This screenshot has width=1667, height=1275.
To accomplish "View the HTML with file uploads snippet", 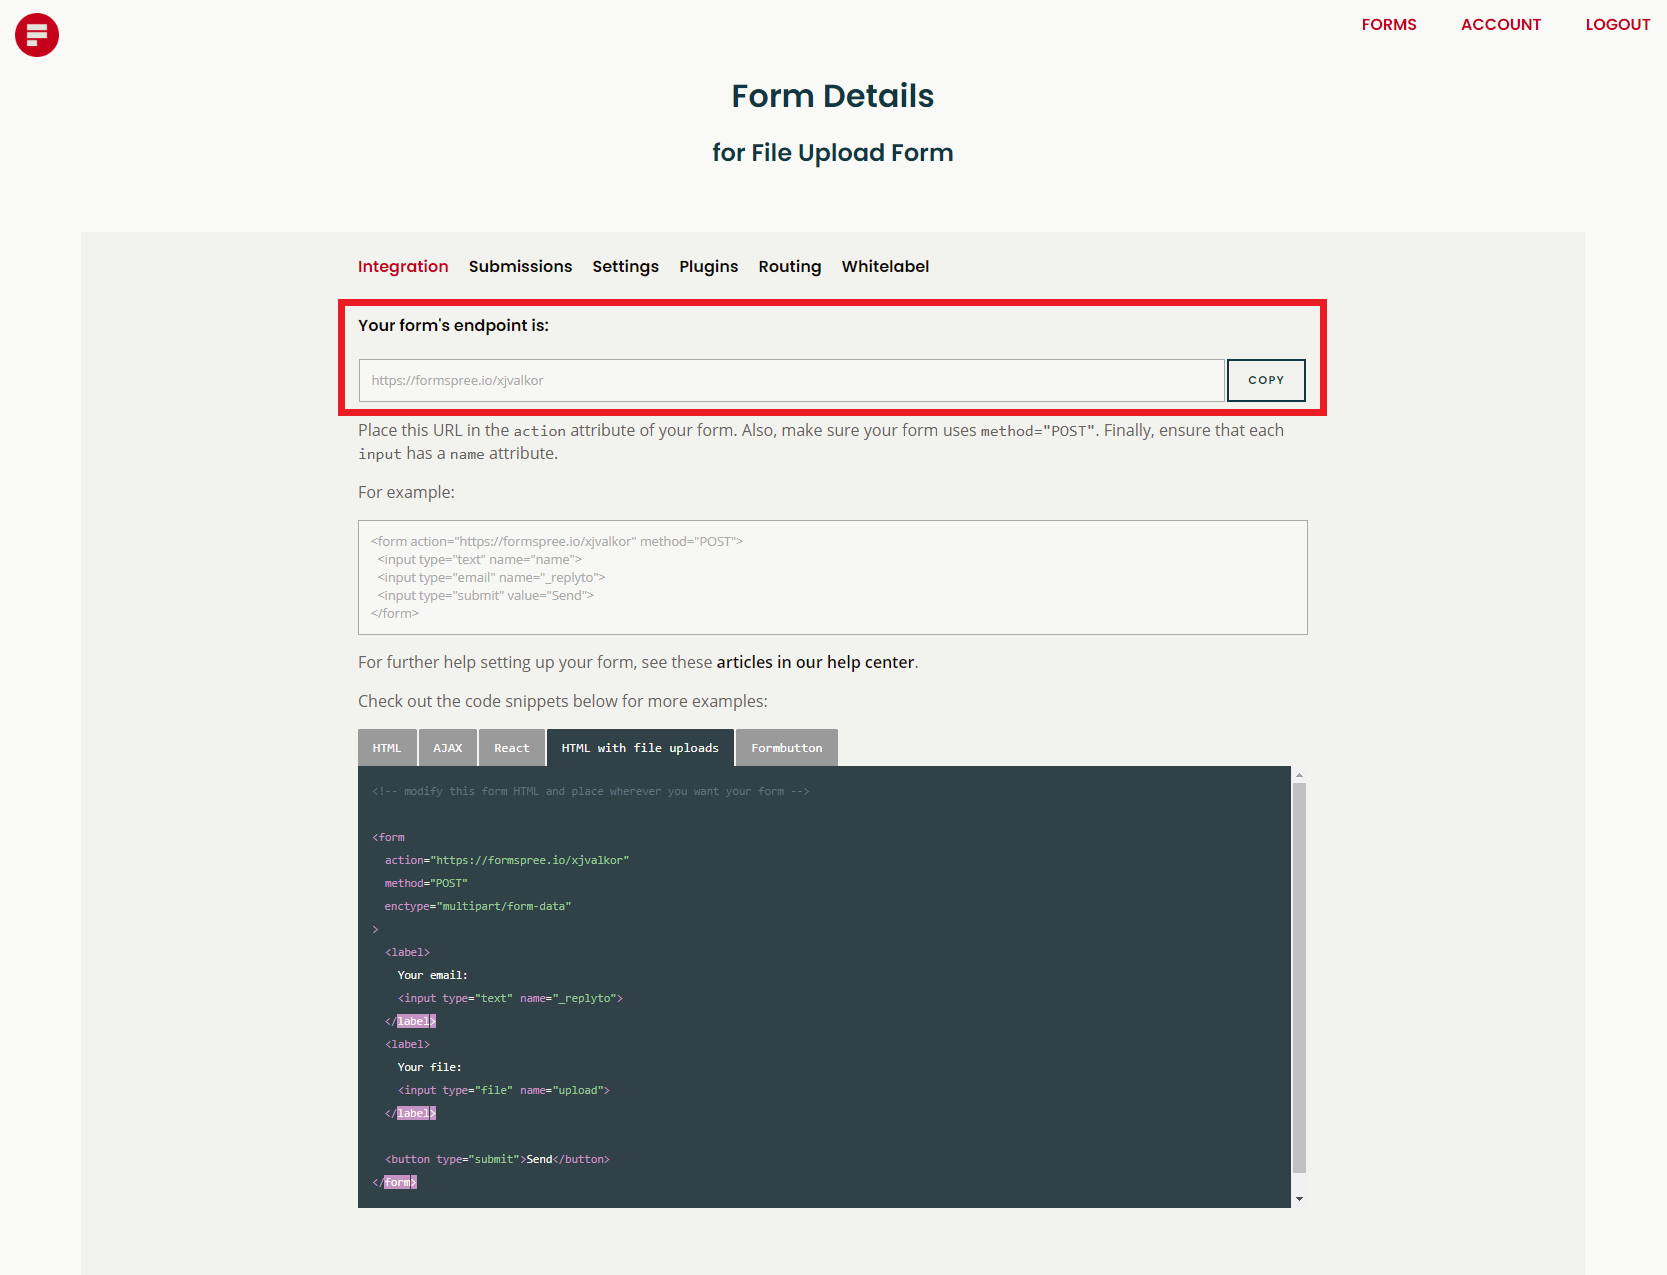I will (639, 747).
